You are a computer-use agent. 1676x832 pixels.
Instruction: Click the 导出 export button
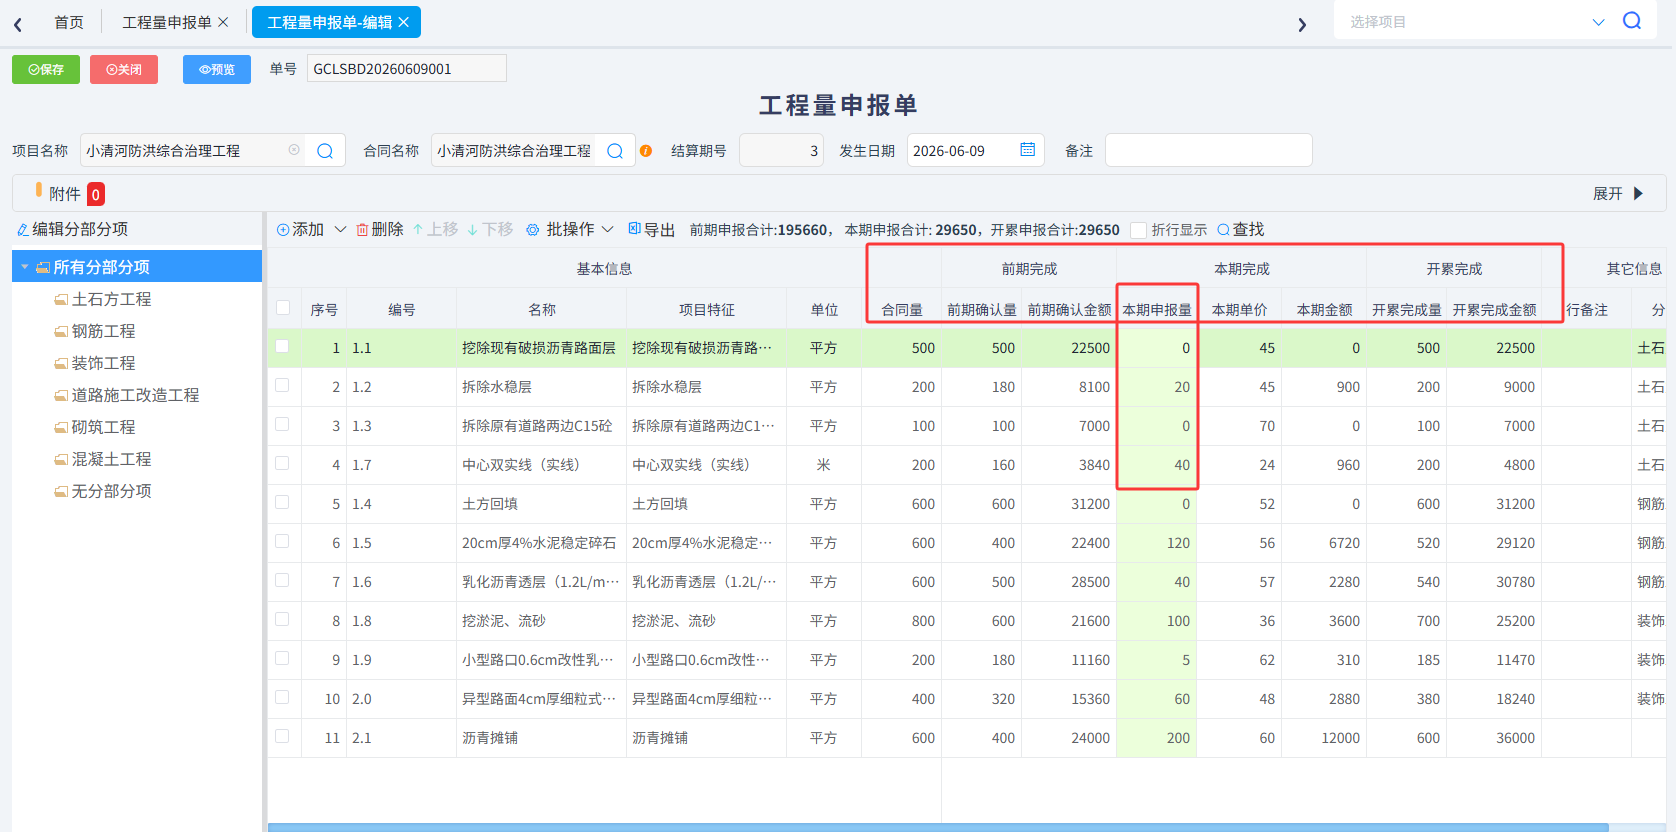point(652,230)
